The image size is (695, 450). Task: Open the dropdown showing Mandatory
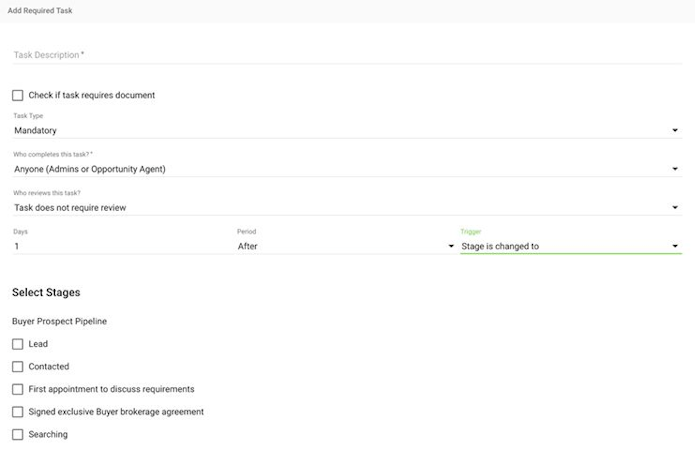(340, 130)
